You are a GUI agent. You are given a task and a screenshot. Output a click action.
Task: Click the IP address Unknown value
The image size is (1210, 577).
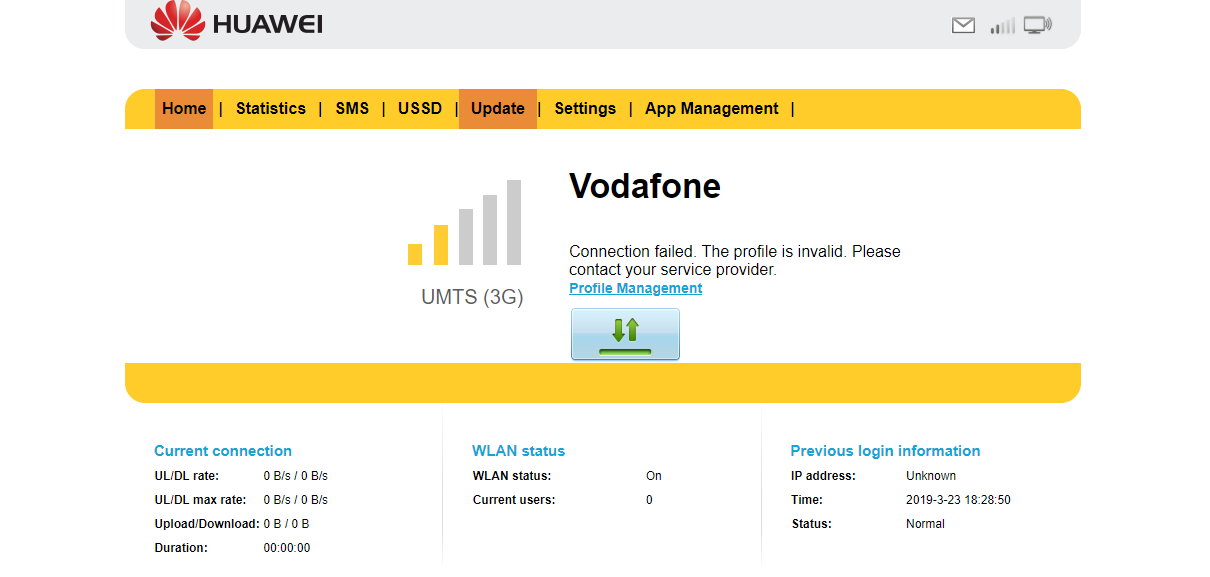pos(931,476)
